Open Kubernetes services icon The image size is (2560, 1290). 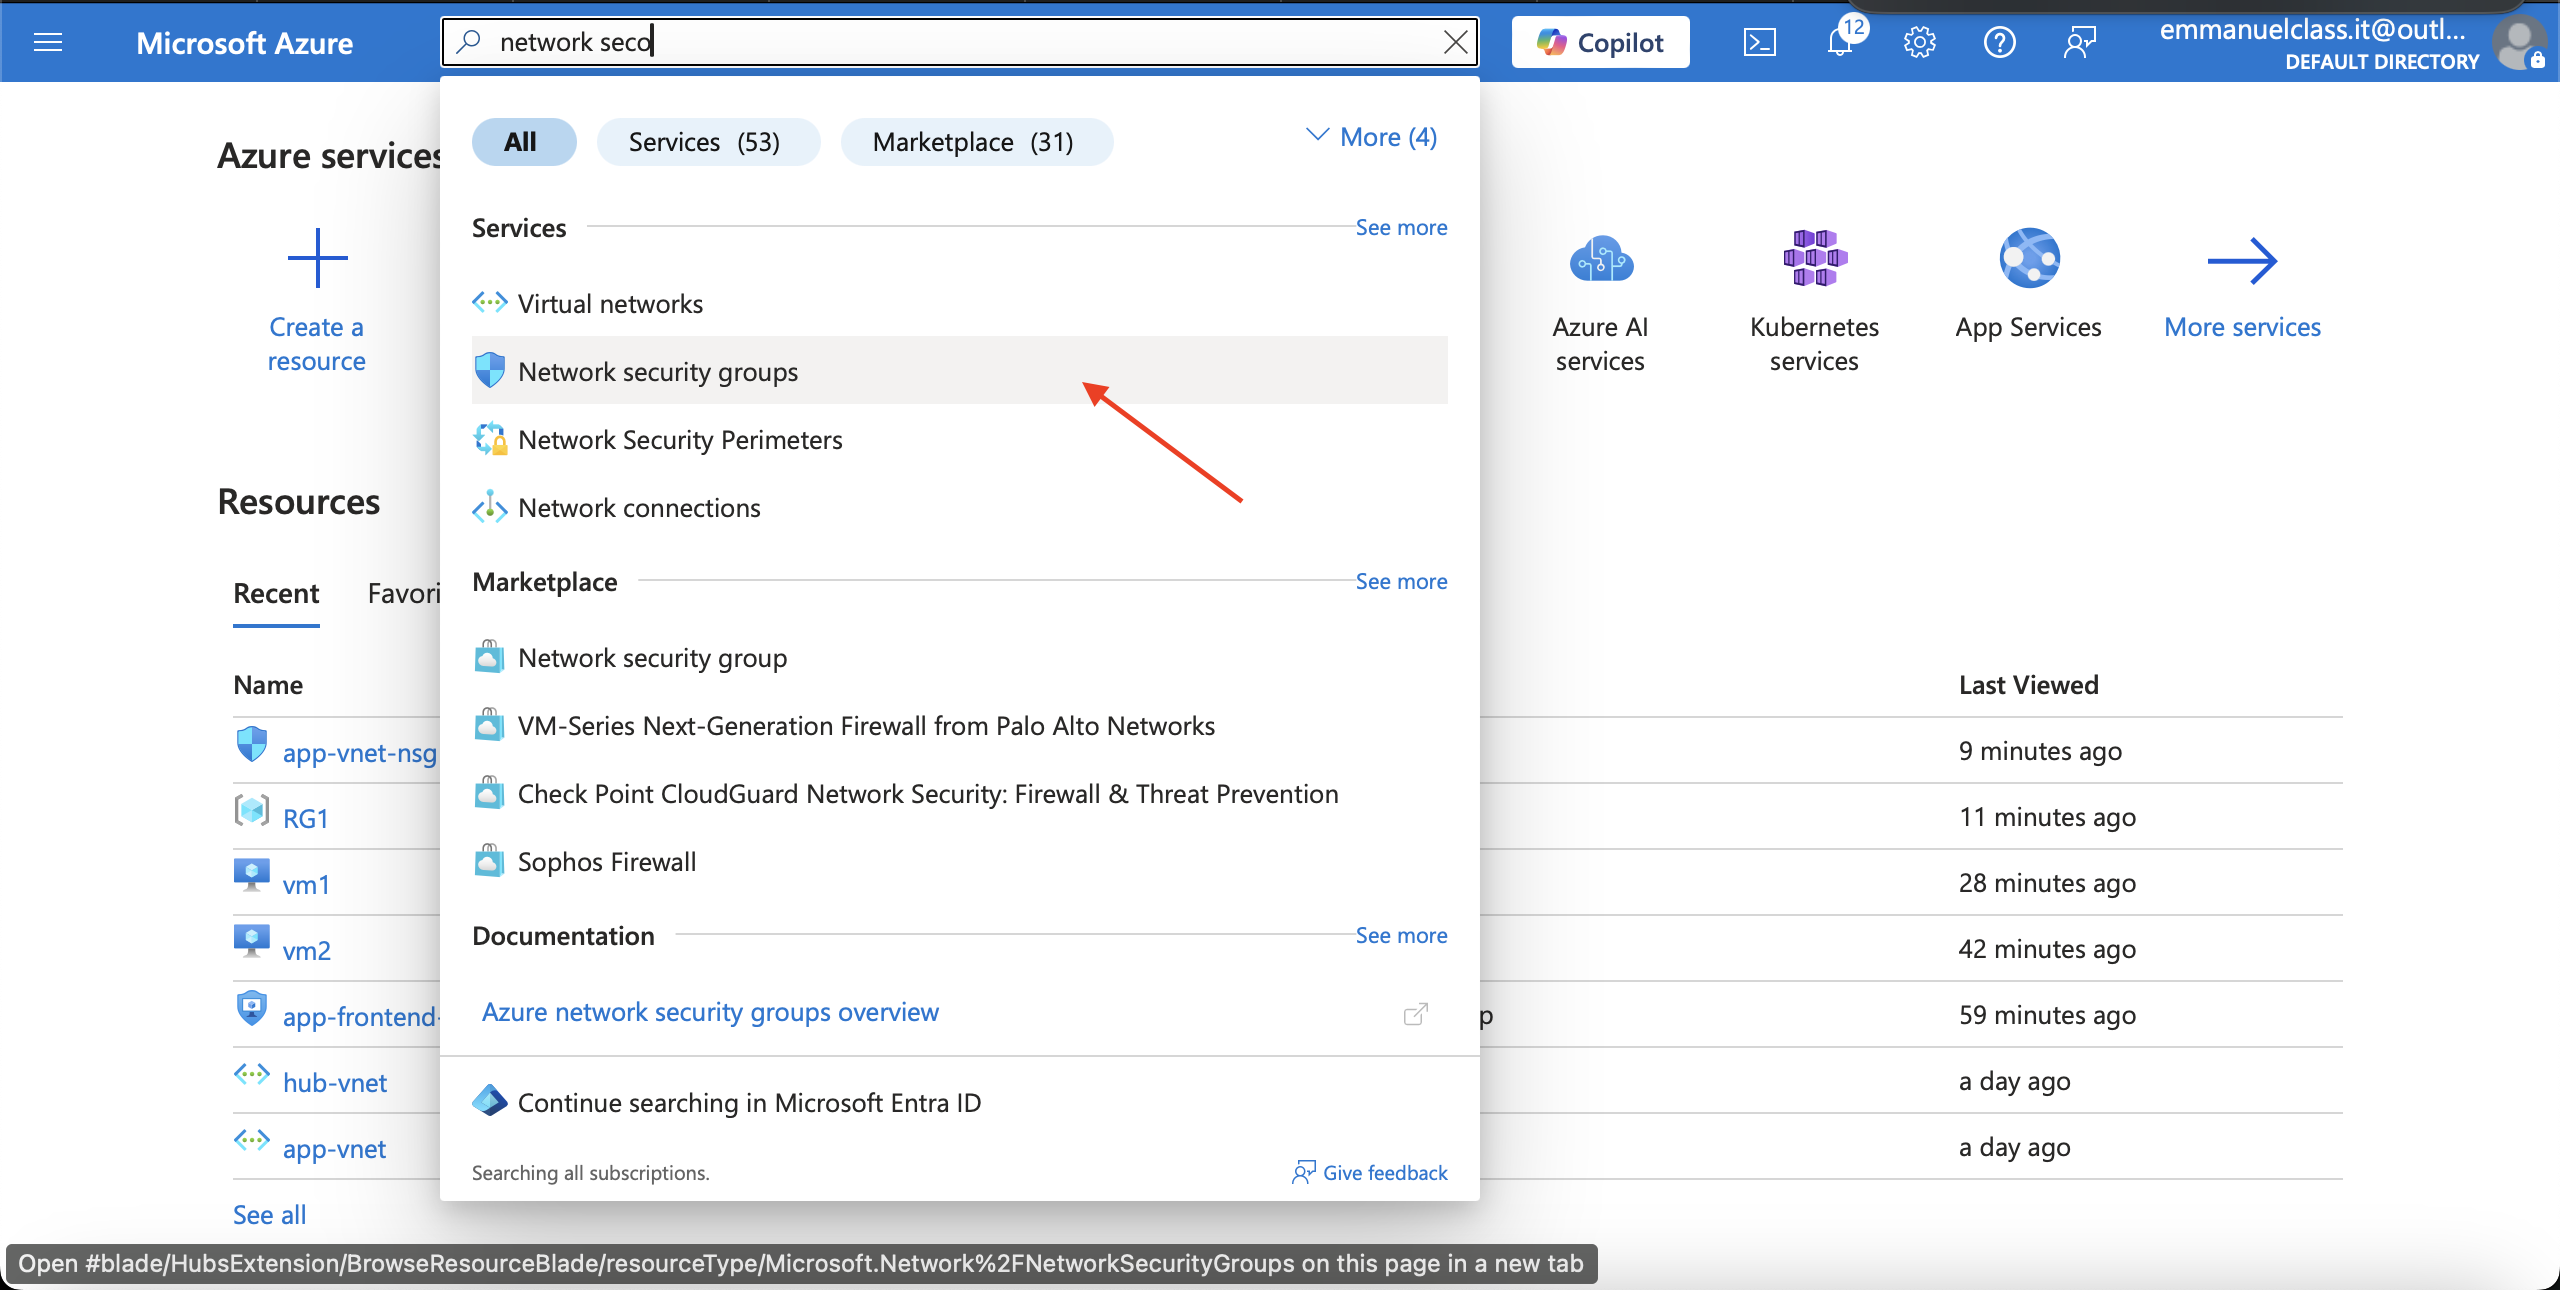pyautogui.click(x=1814, y=258)
